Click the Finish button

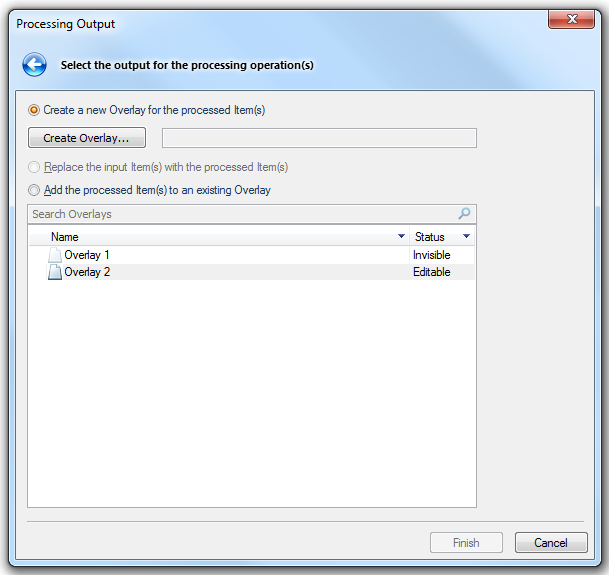(466, 543)
